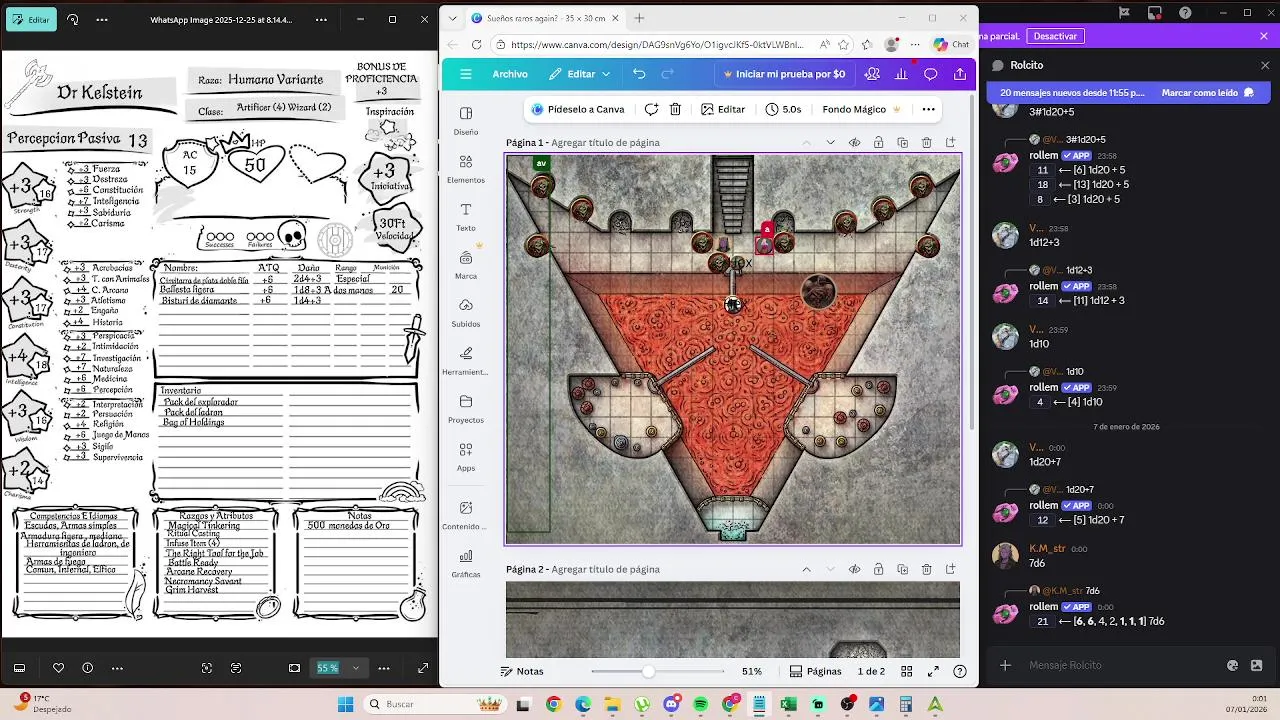Toggle Notas panel in Canva footer
Screen dimensions: 1280x720
click(x=522, y=671)
